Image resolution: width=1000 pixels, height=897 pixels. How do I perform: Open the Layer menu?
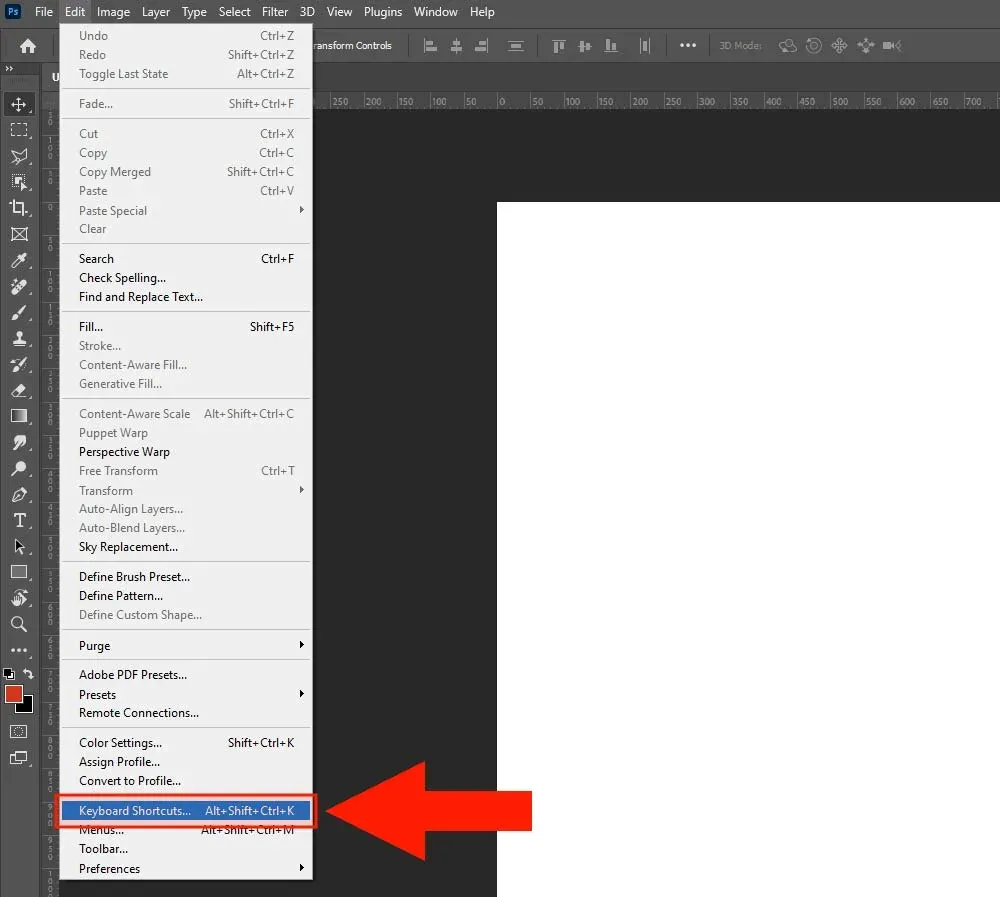pos(156,11)
